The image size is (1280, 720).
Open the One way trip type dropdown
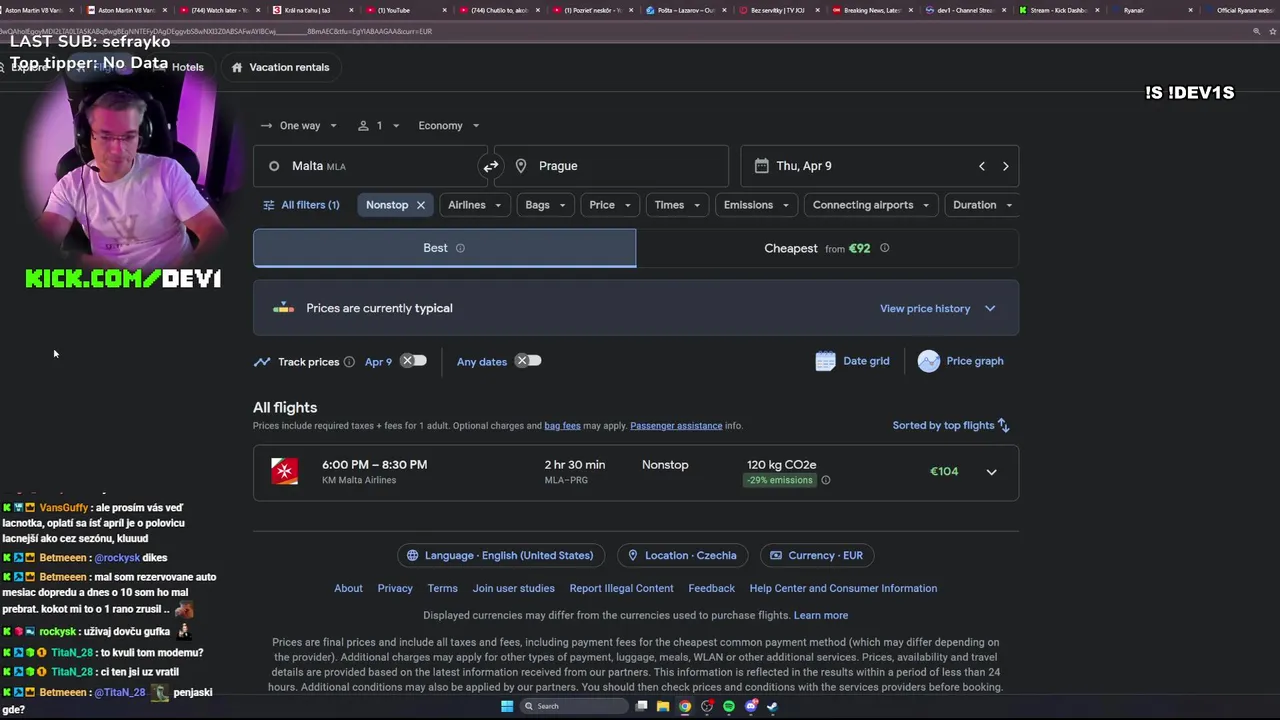coord(299,126)
